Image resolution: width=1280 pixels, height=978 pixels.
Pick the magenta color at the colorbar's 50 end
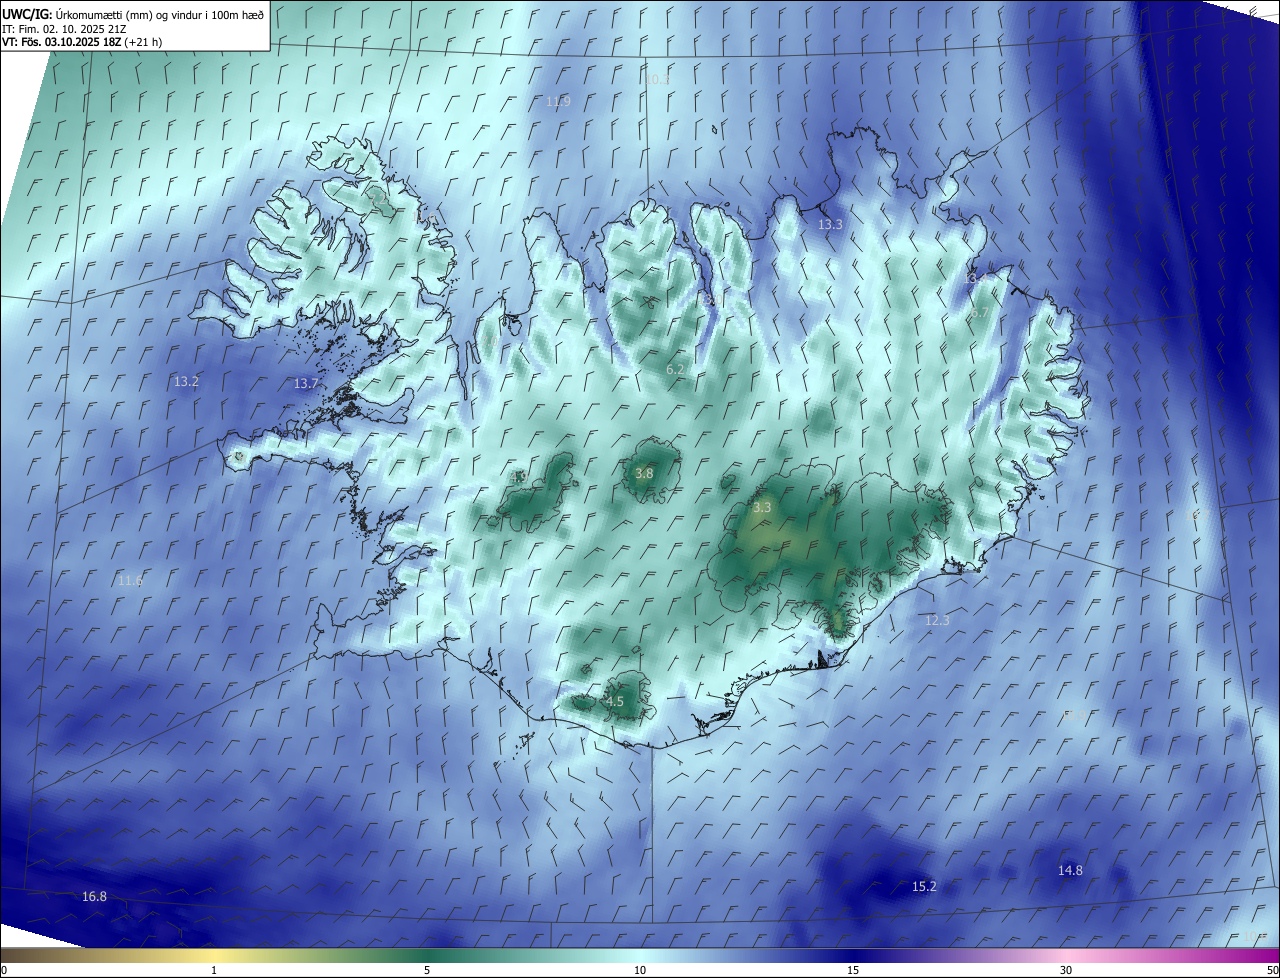pos(1272,956)
